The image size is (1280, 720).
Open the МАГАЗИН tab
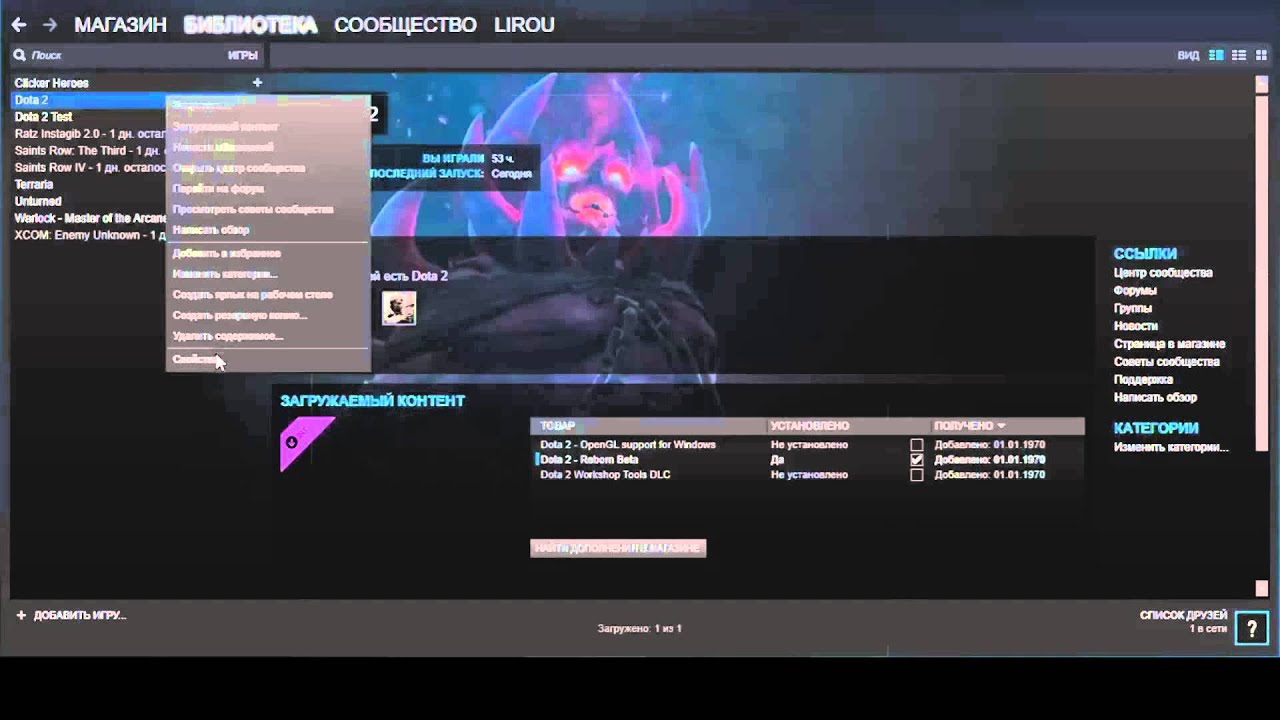coord(120,25)
